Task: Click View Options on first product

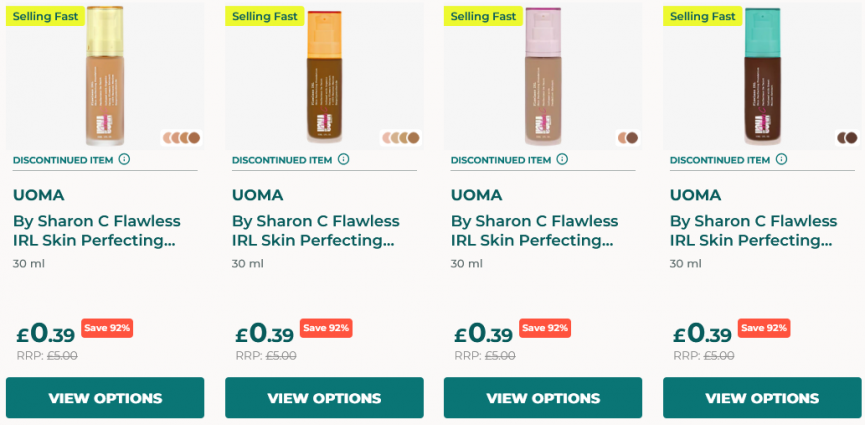Action: (105, 398)
